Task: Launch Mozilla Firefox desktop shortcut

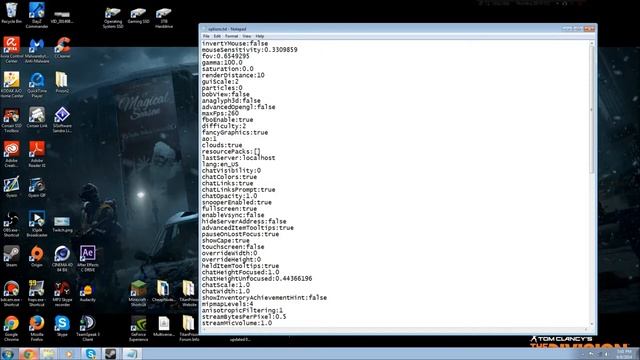Action: point(37,329)
